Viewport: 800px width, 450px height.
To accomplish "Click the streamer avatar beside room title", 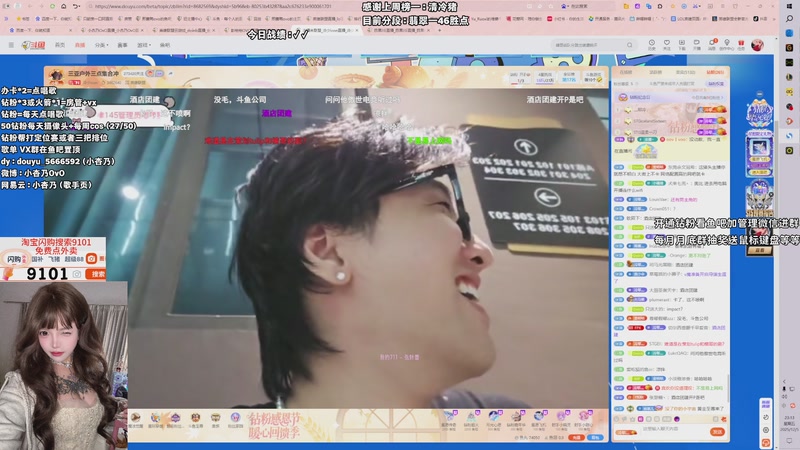I will pos(56,77).
